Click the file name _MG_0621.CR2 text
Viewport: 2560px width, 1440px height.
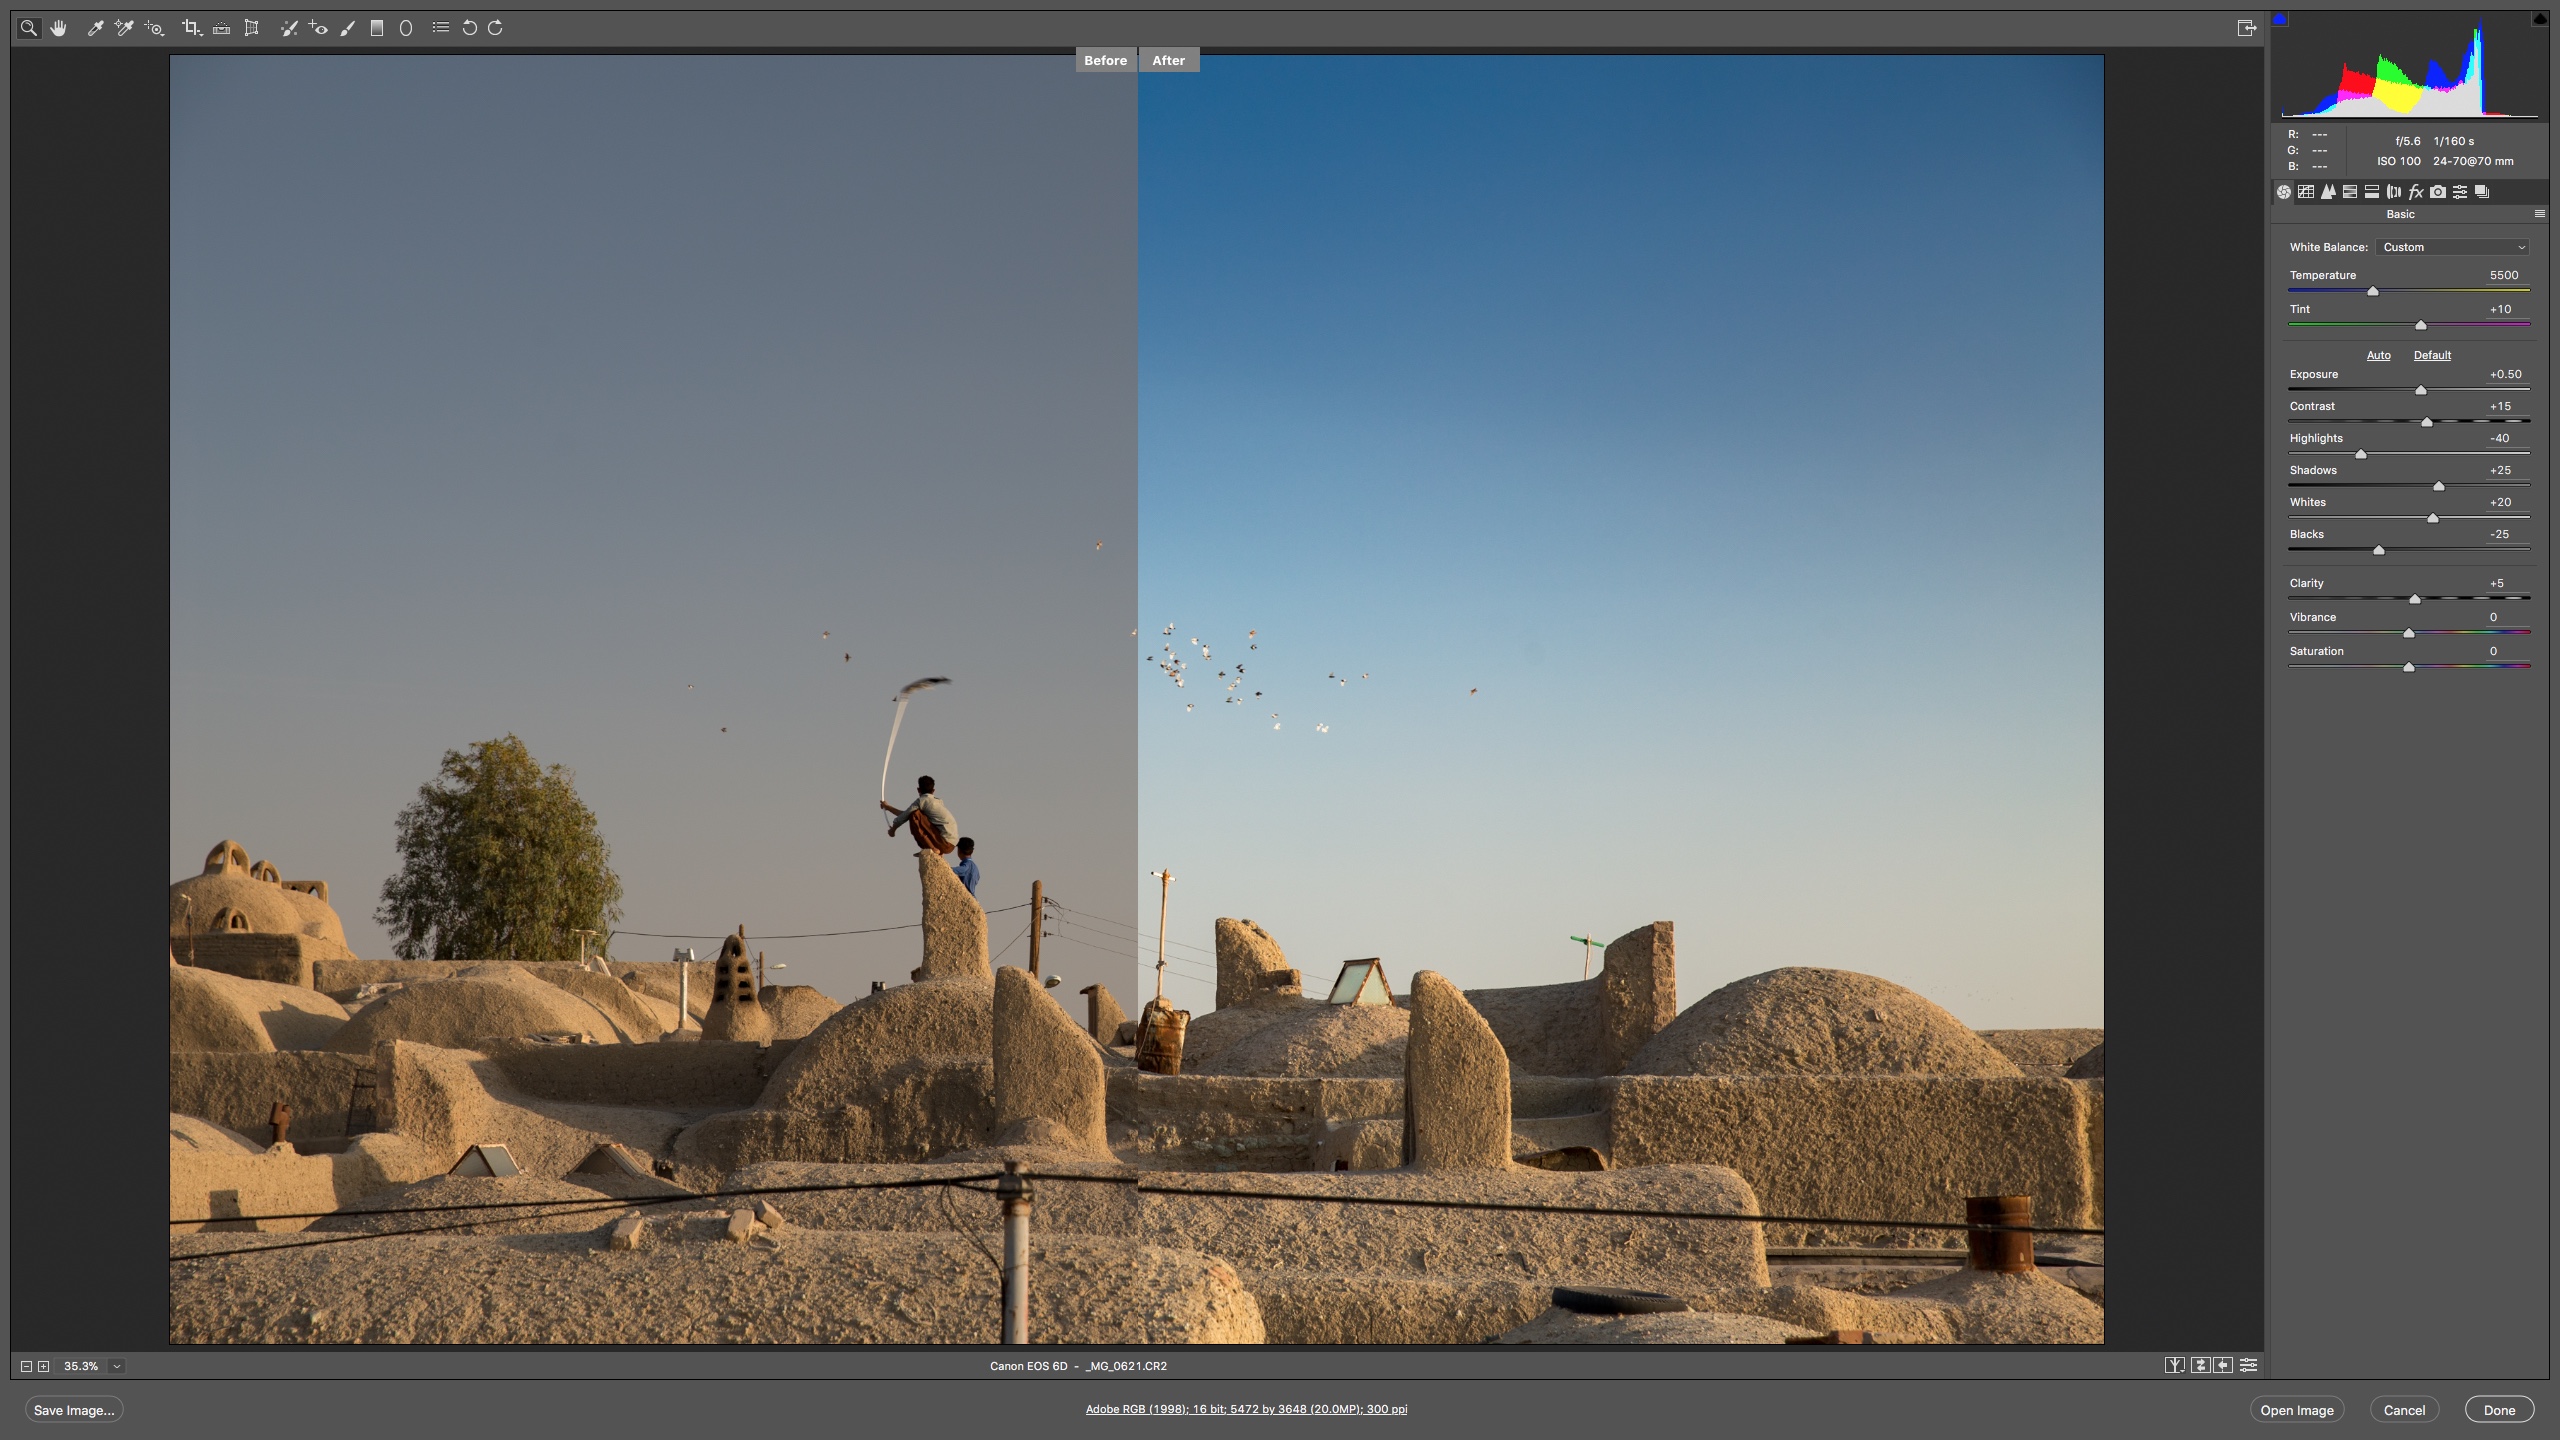1126,1366
